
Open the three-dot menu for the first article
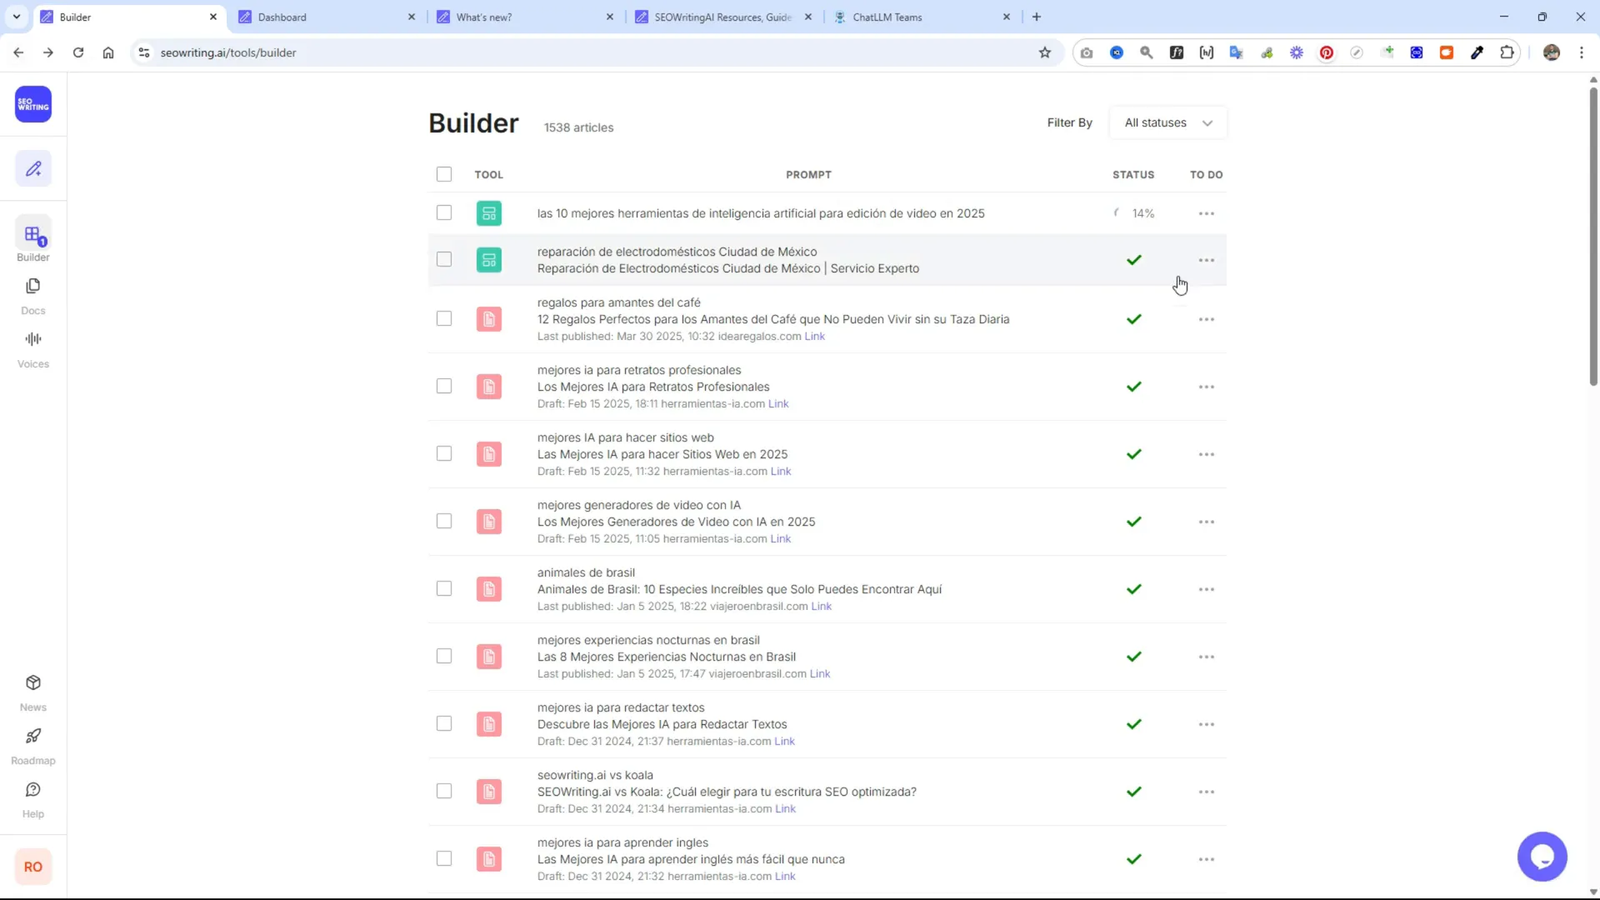[x=1206, y=213]
